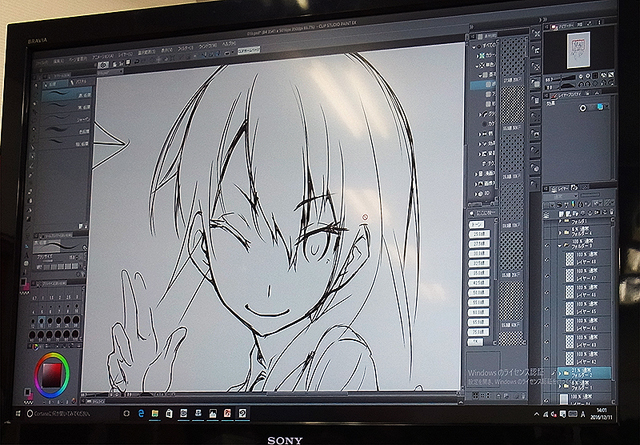
Task: Click the navigator zoom in icon
Action: click(589, 76)
